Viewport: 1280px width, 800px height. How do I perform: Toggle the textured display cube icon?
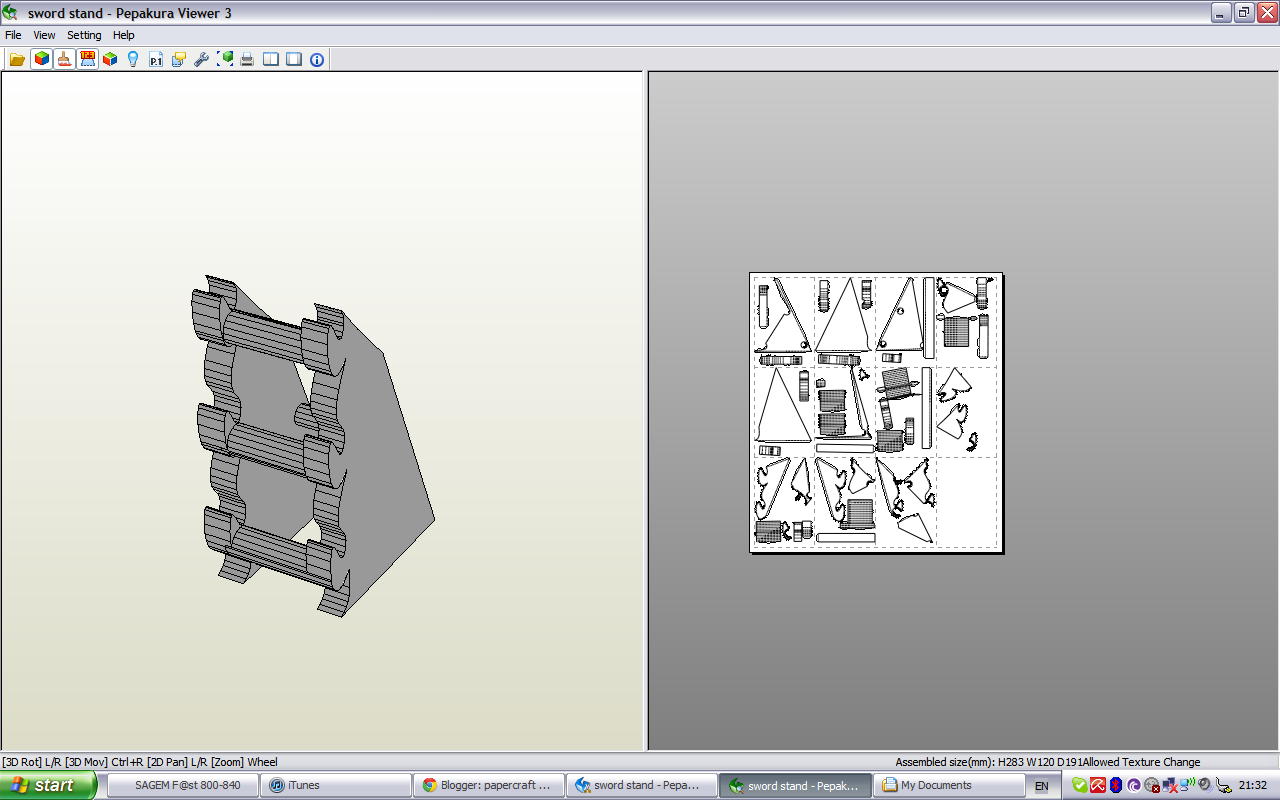(x=41, y=59)
